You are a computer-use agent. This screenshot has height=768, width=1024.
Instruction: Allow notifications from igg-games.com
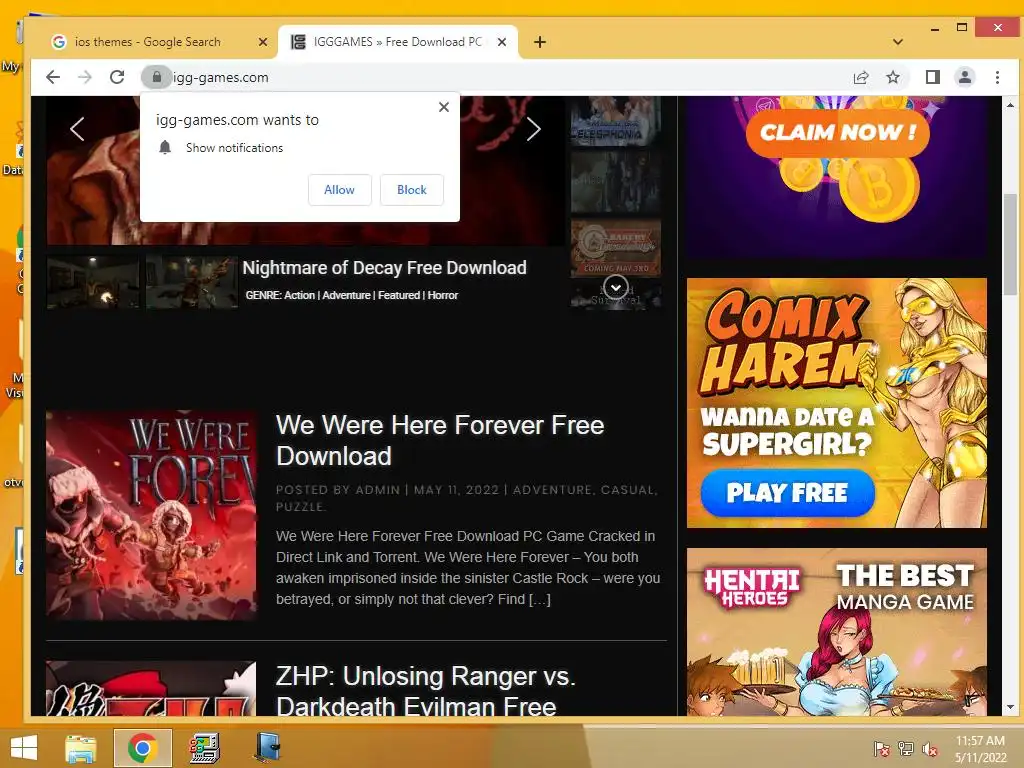click(x=340, y=190)
